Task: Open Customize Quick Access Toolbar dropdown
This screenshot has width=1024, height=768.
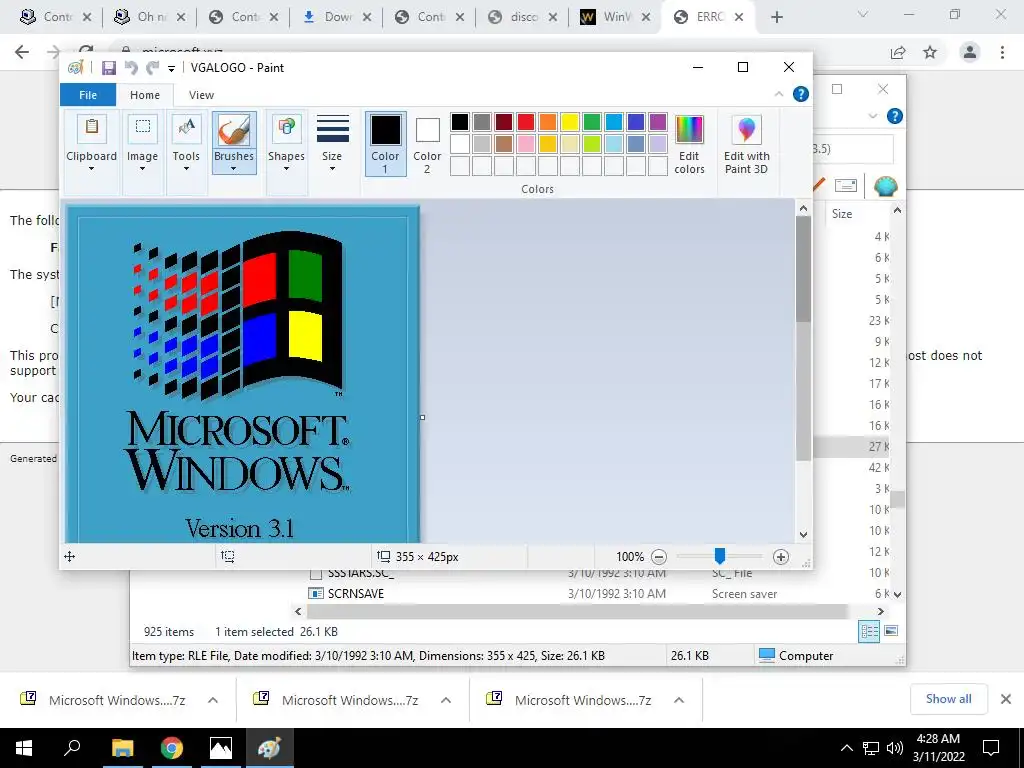Action: pyautogui.click(x=171, y=68)
